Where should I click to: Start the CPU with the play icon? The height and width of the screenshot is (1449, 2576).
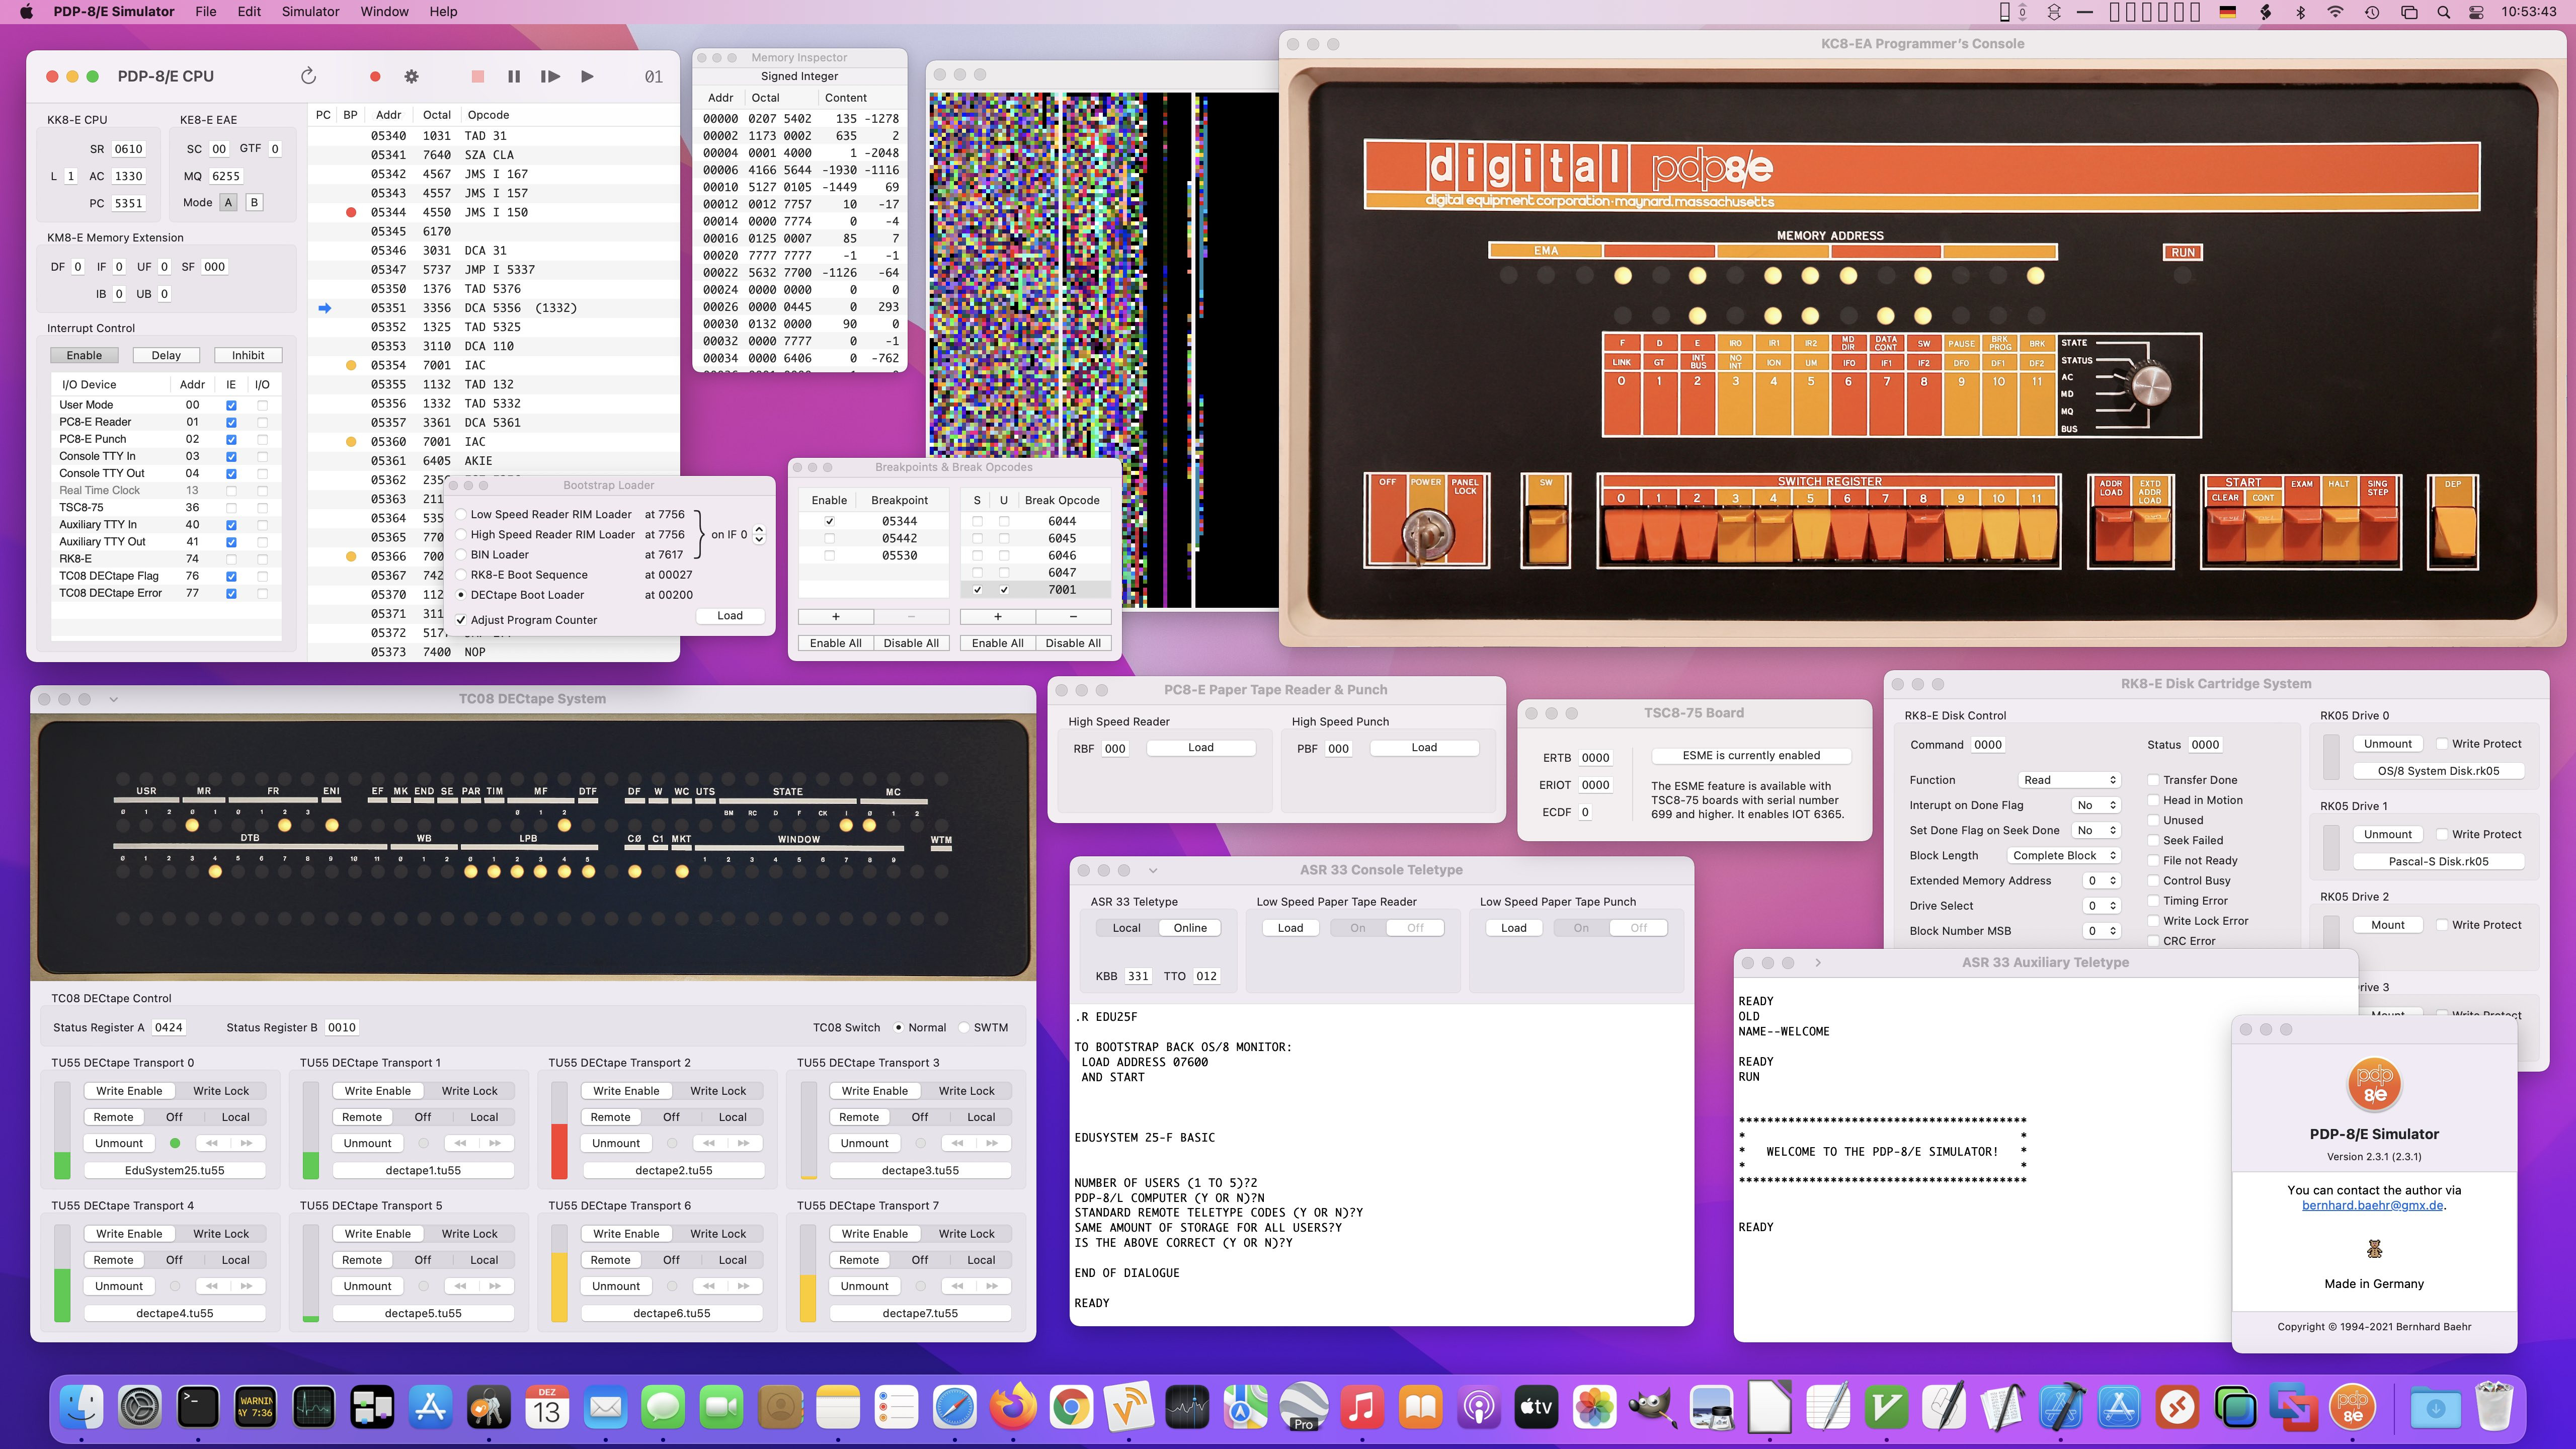click(587, 76)
